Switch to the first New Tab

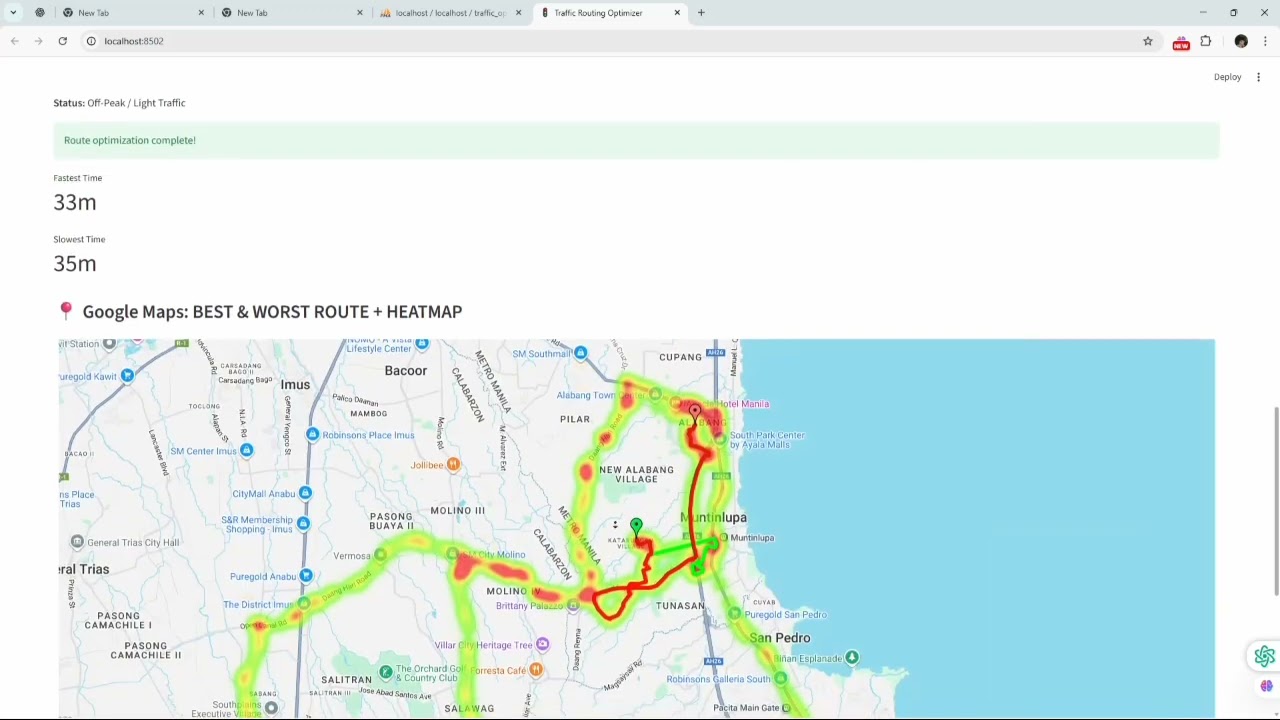(x=132, y=13)
